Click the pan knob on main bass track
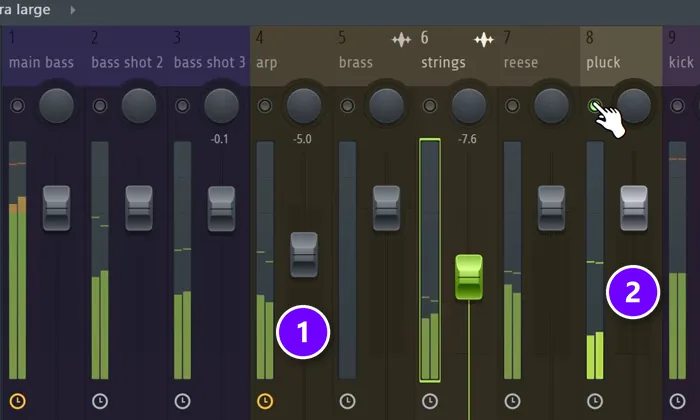The width and height of the screenshot is (700, 420). (x=56, y=106)
